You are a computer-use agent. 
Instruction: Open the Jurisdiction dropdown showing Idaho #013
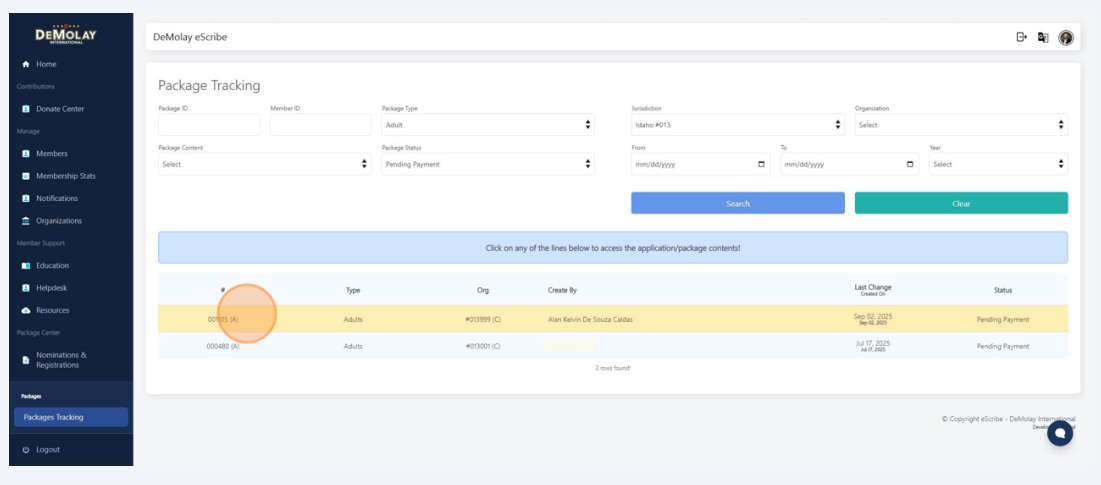pos(737,125)
